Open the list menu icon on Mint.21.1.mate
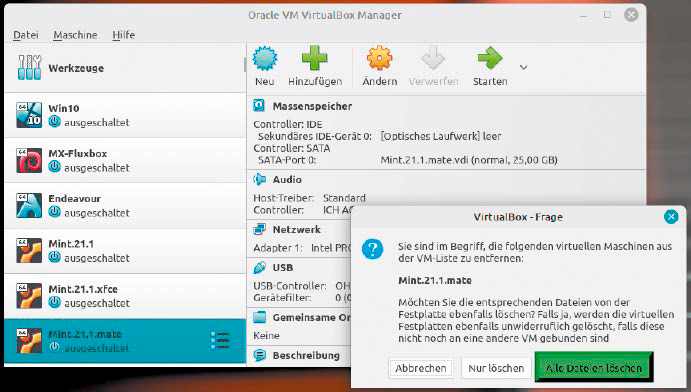 pos(219,340)
